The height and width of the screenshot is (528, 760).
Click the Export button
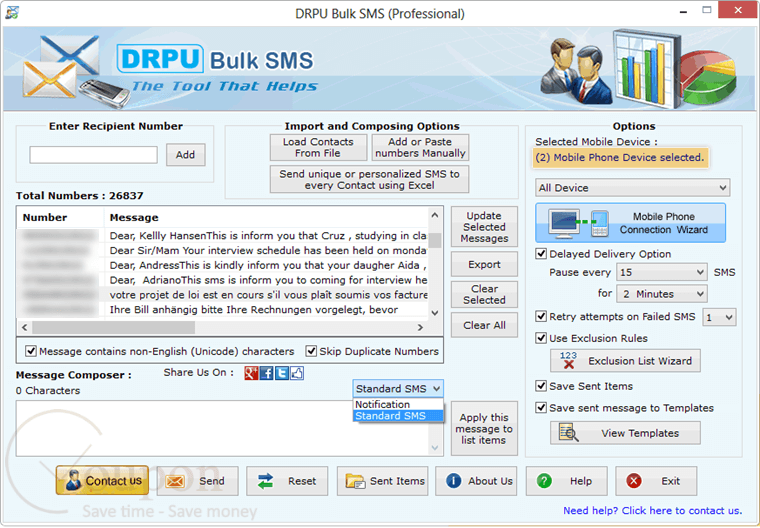coord(484,264)
